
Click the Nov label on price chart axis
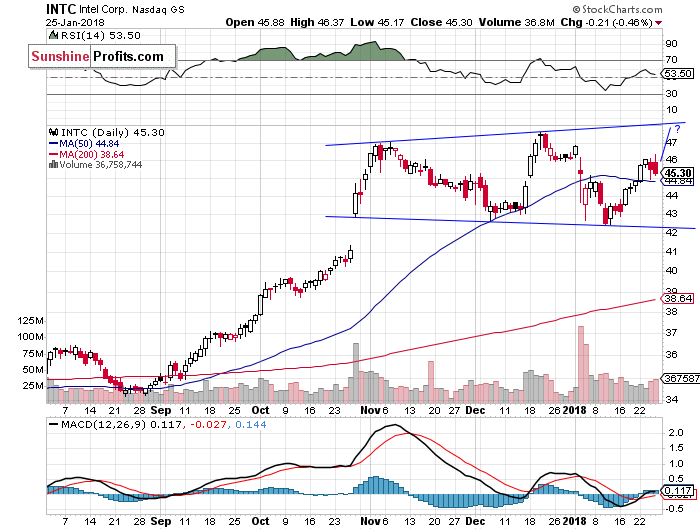click(x=370, y=410)
